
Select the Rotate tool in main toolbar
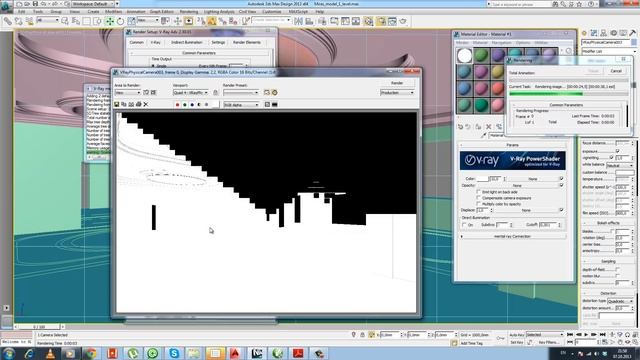pyautogui.click(x=120, y=21)
